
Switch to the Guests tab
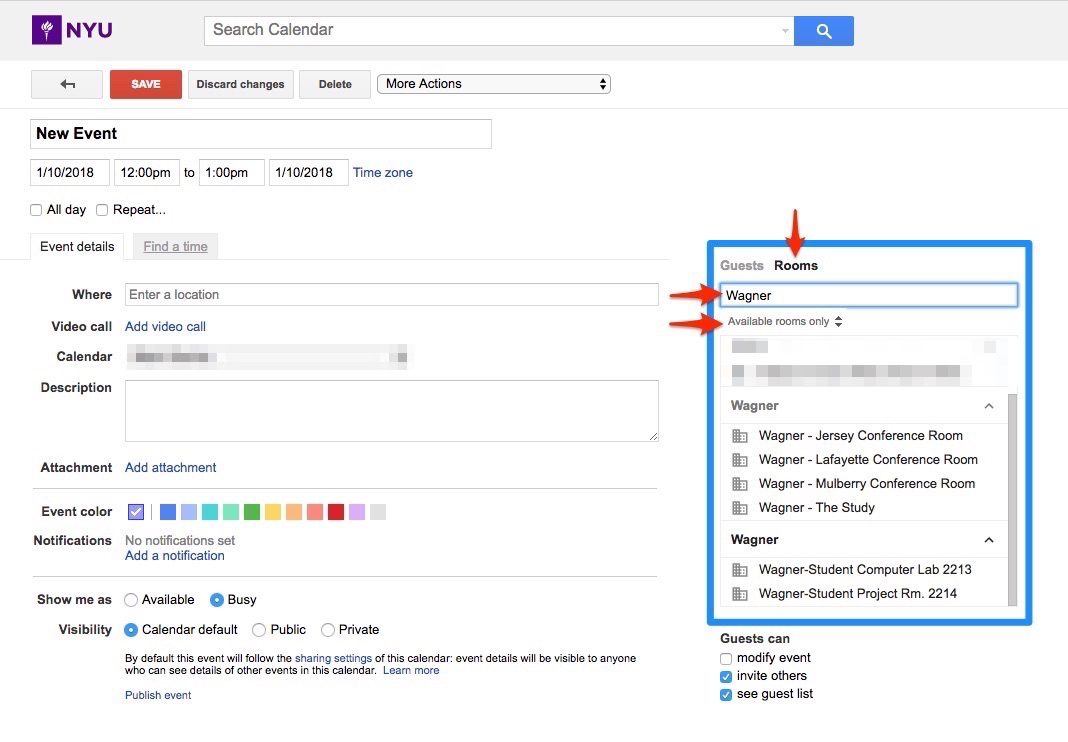pos(741,266)
